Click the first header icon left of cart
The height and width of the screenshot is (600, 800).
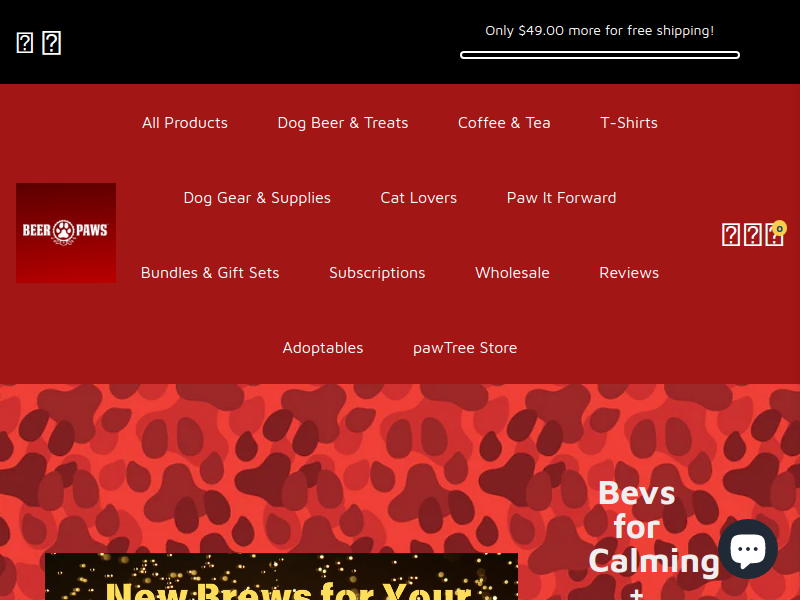[731, 235]
